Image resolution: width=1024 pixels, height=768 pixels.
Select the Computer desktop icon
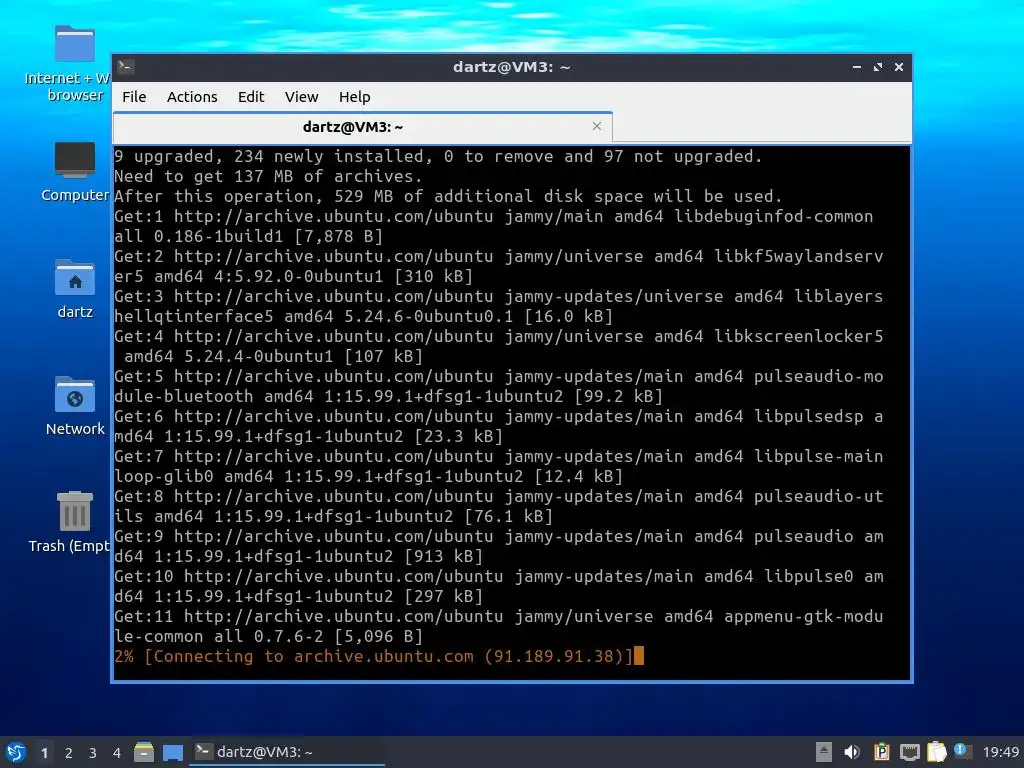coord(74,172)
